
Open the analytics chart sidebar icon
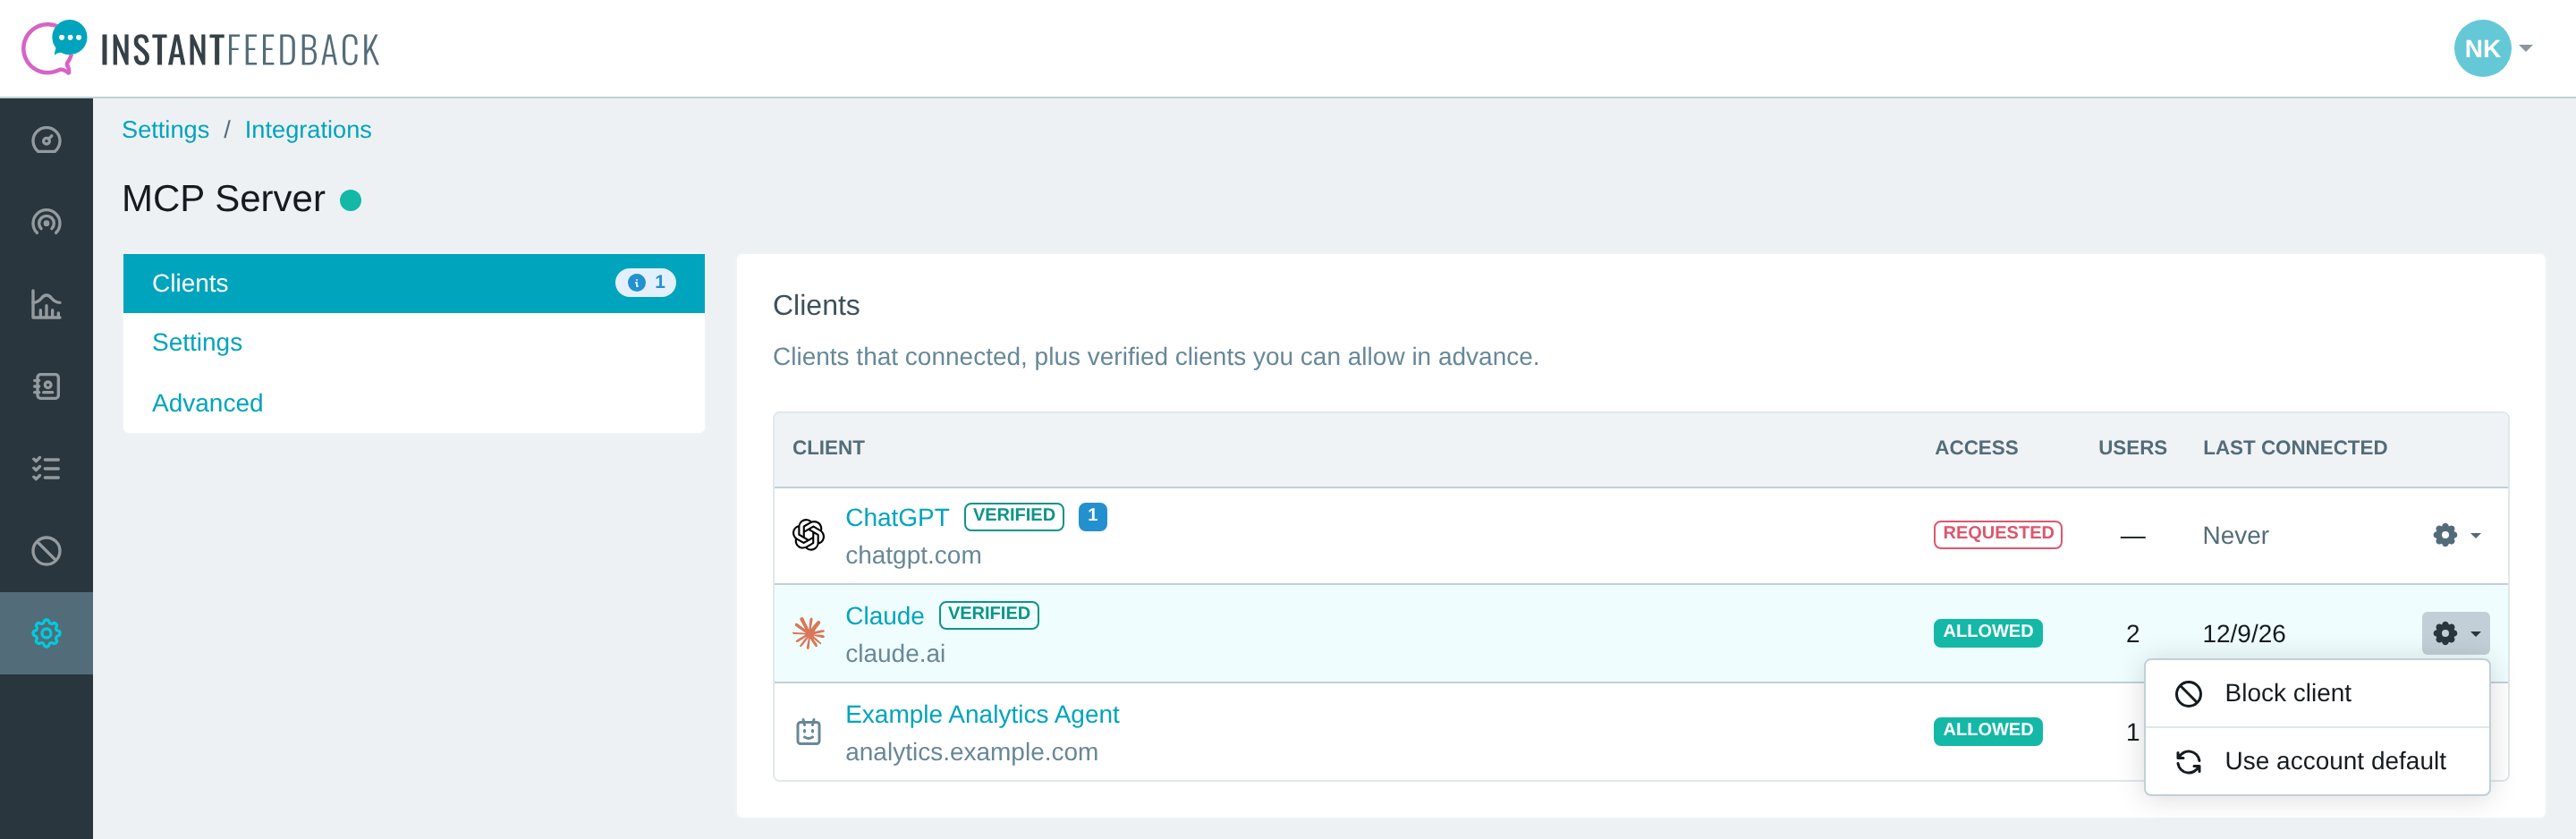point(46,304)
